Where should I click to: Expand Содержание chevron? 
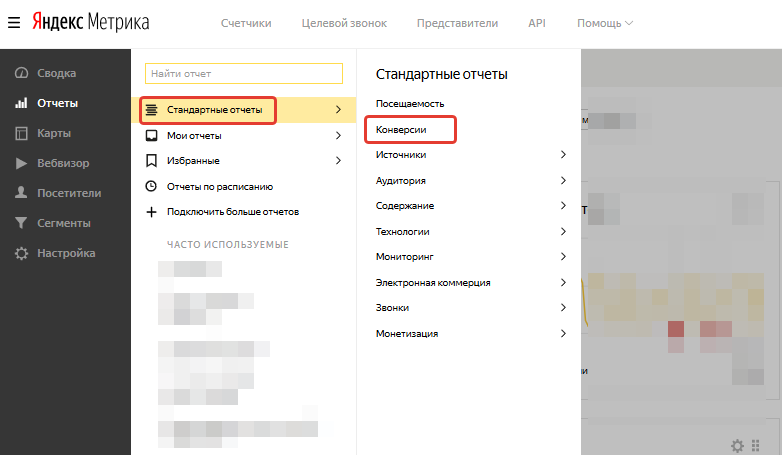[564, 206]
